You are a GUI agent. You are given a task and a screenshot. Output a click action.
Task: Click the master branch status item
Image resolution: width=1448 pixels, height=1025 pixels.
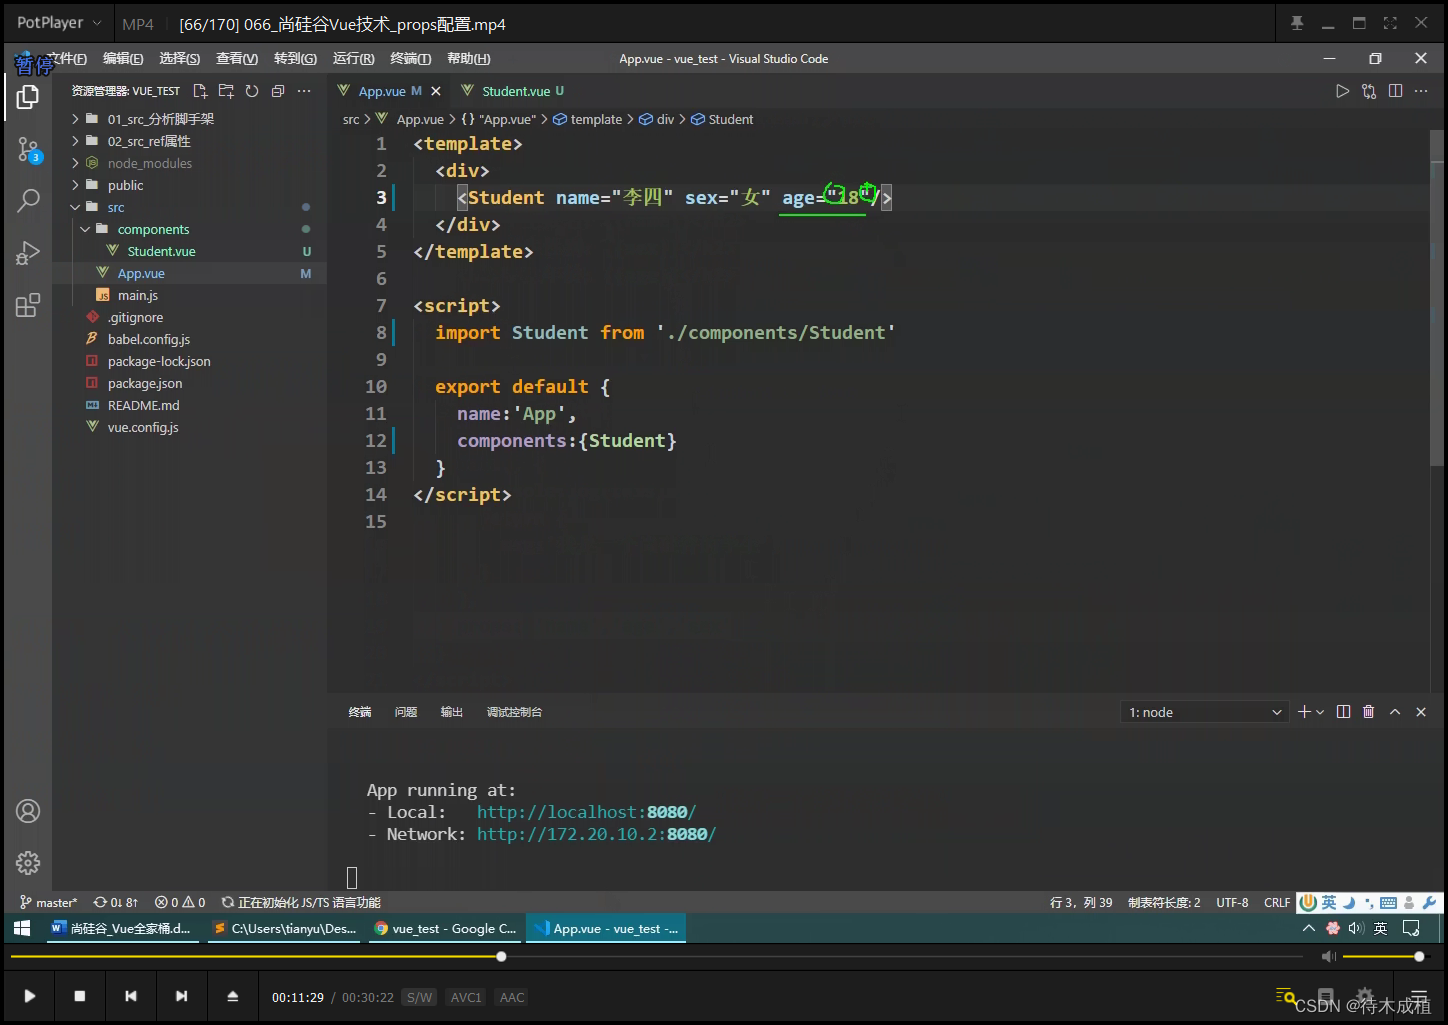48,902
